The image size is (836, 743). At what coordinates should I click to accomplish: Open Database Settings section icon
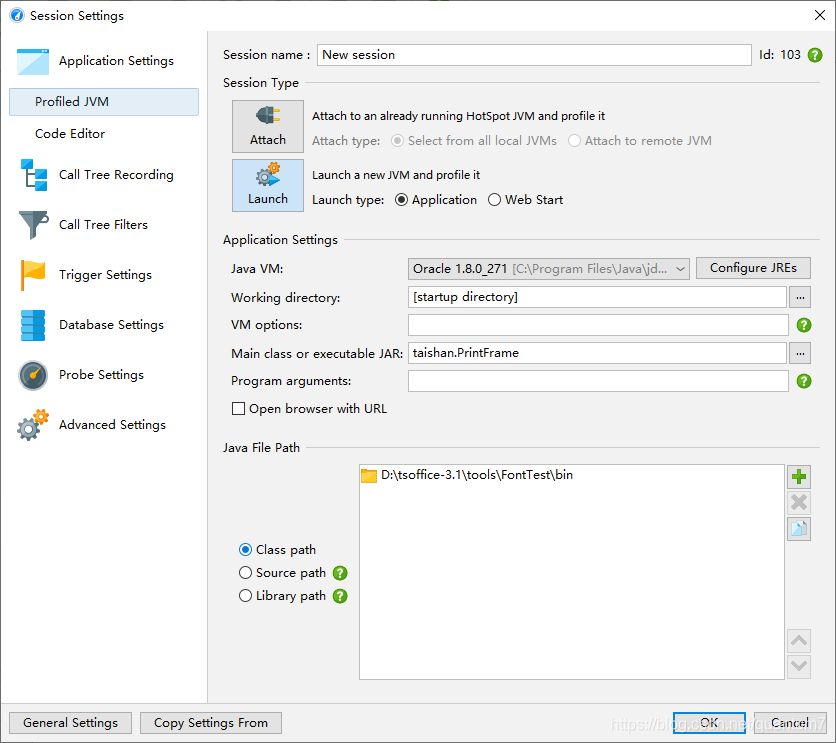pos(33,325)
